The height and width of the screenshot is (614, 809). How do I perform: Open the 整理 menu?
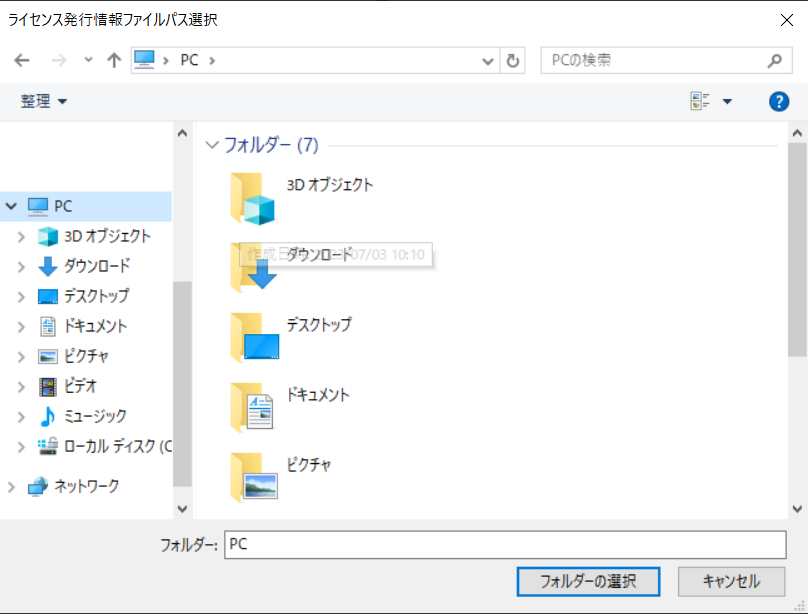[44, 101]
